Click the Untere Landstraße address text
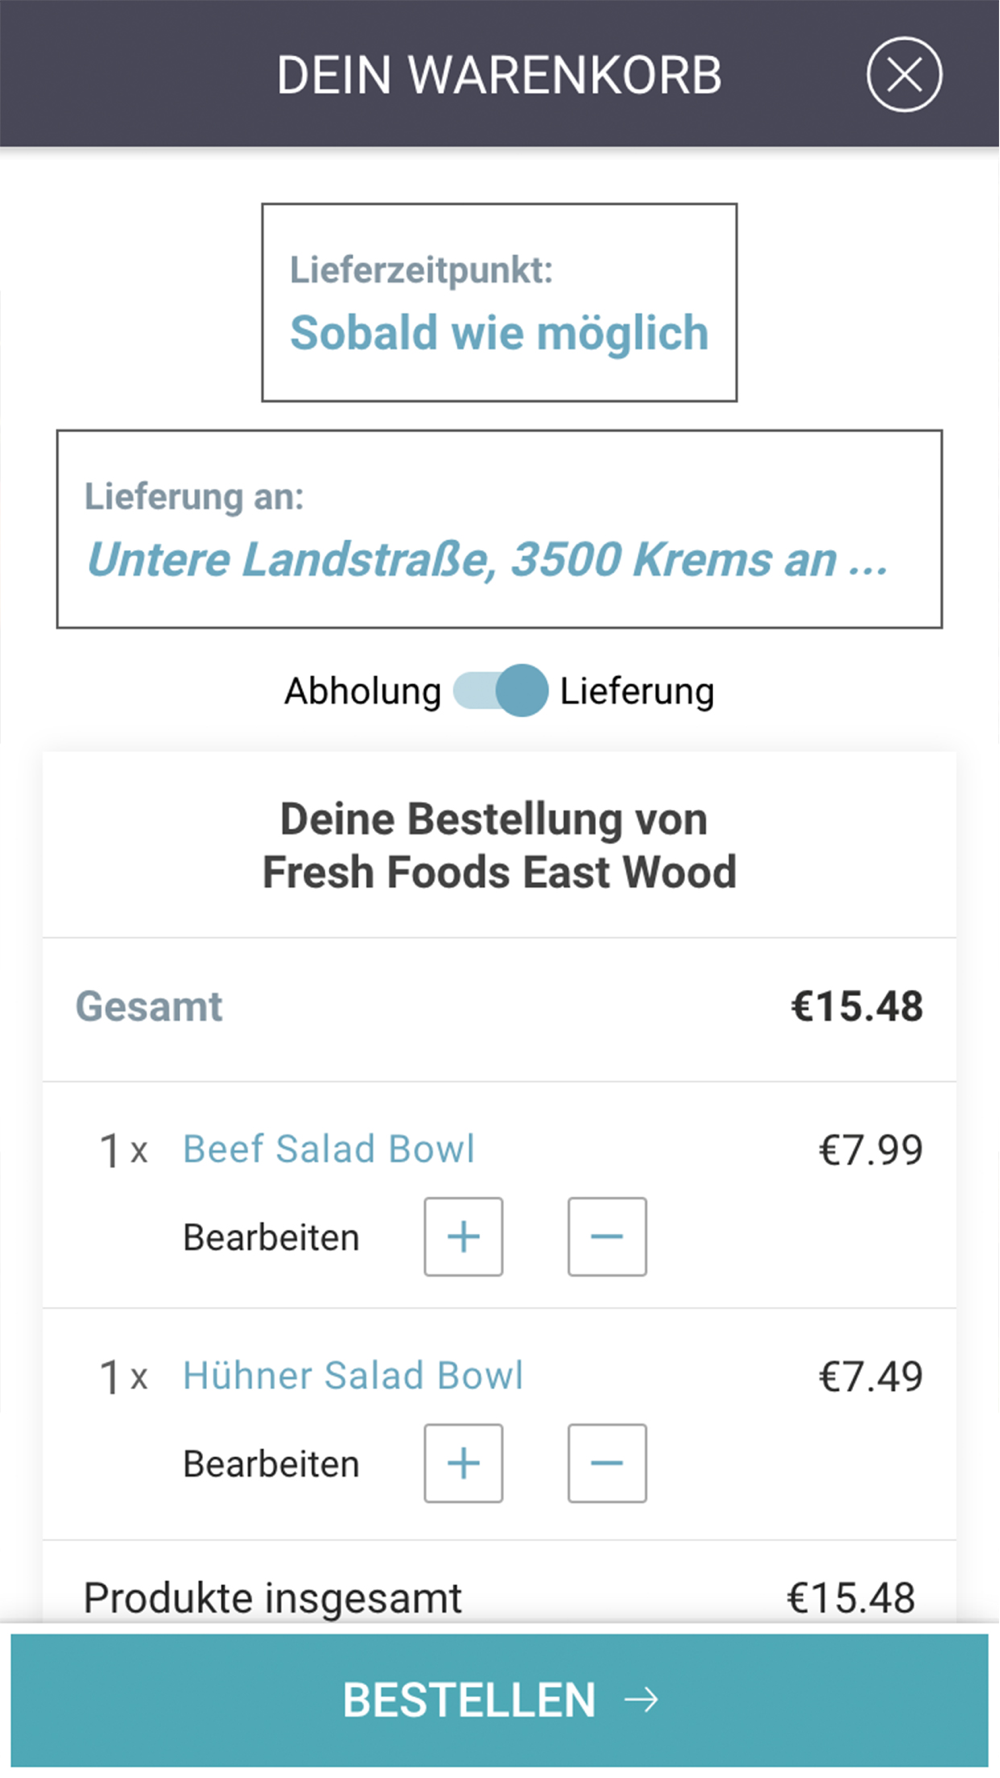 487,560
